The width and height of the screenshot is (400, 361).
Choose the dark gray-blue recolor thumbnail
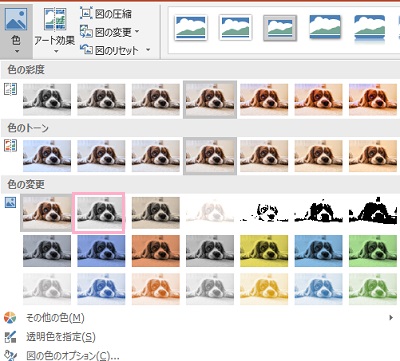click(47, 251)
